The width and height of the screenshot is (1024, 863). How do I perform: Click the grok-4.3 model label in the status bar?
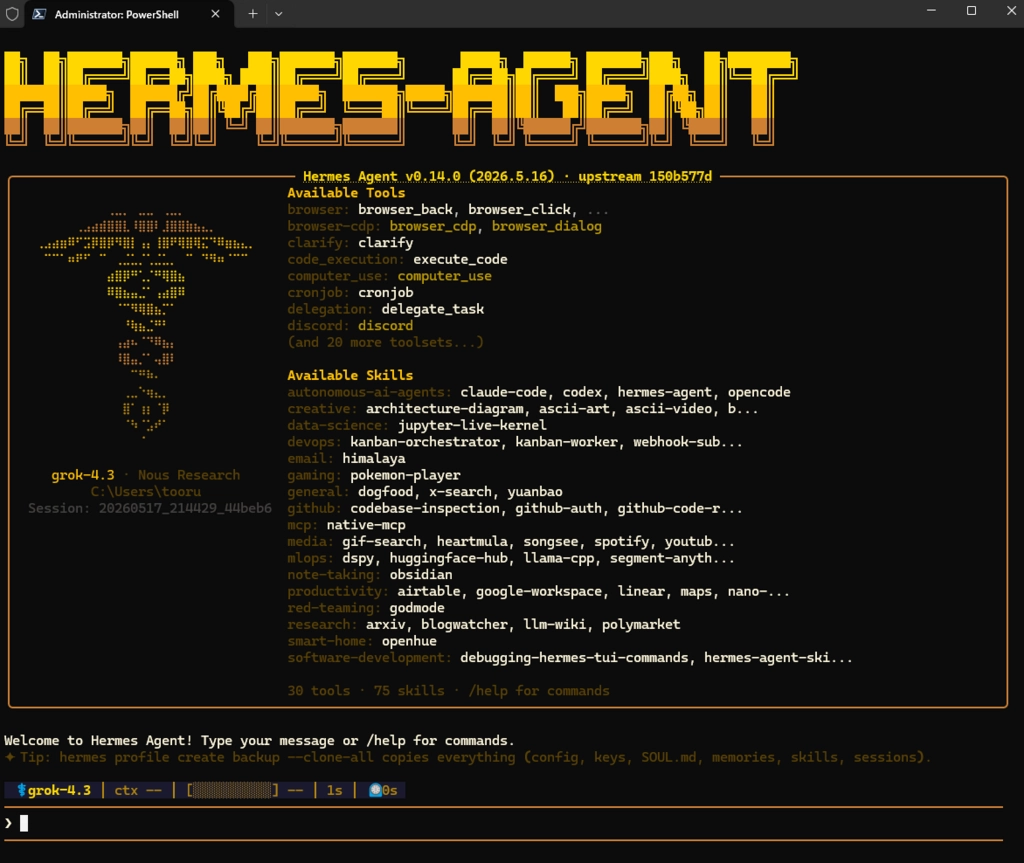tap(59, 790)
